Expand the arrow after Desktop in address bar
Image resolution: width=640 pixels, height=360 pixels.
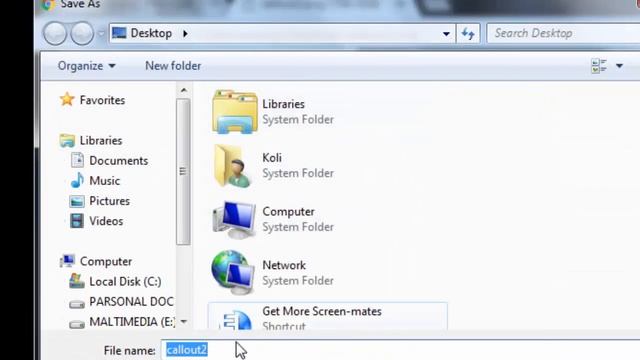(185, 33)
